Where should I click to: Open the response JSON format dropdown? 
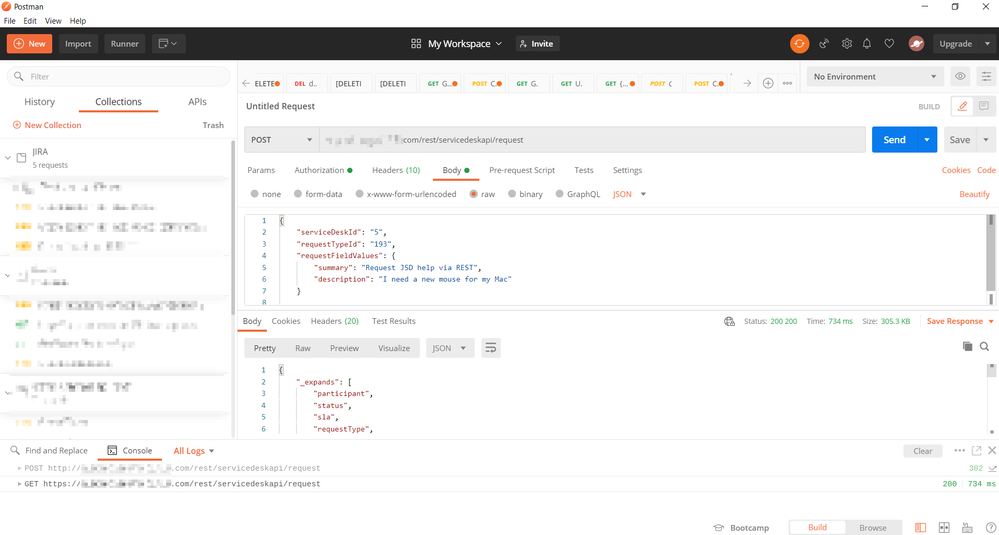pos(450,348)
